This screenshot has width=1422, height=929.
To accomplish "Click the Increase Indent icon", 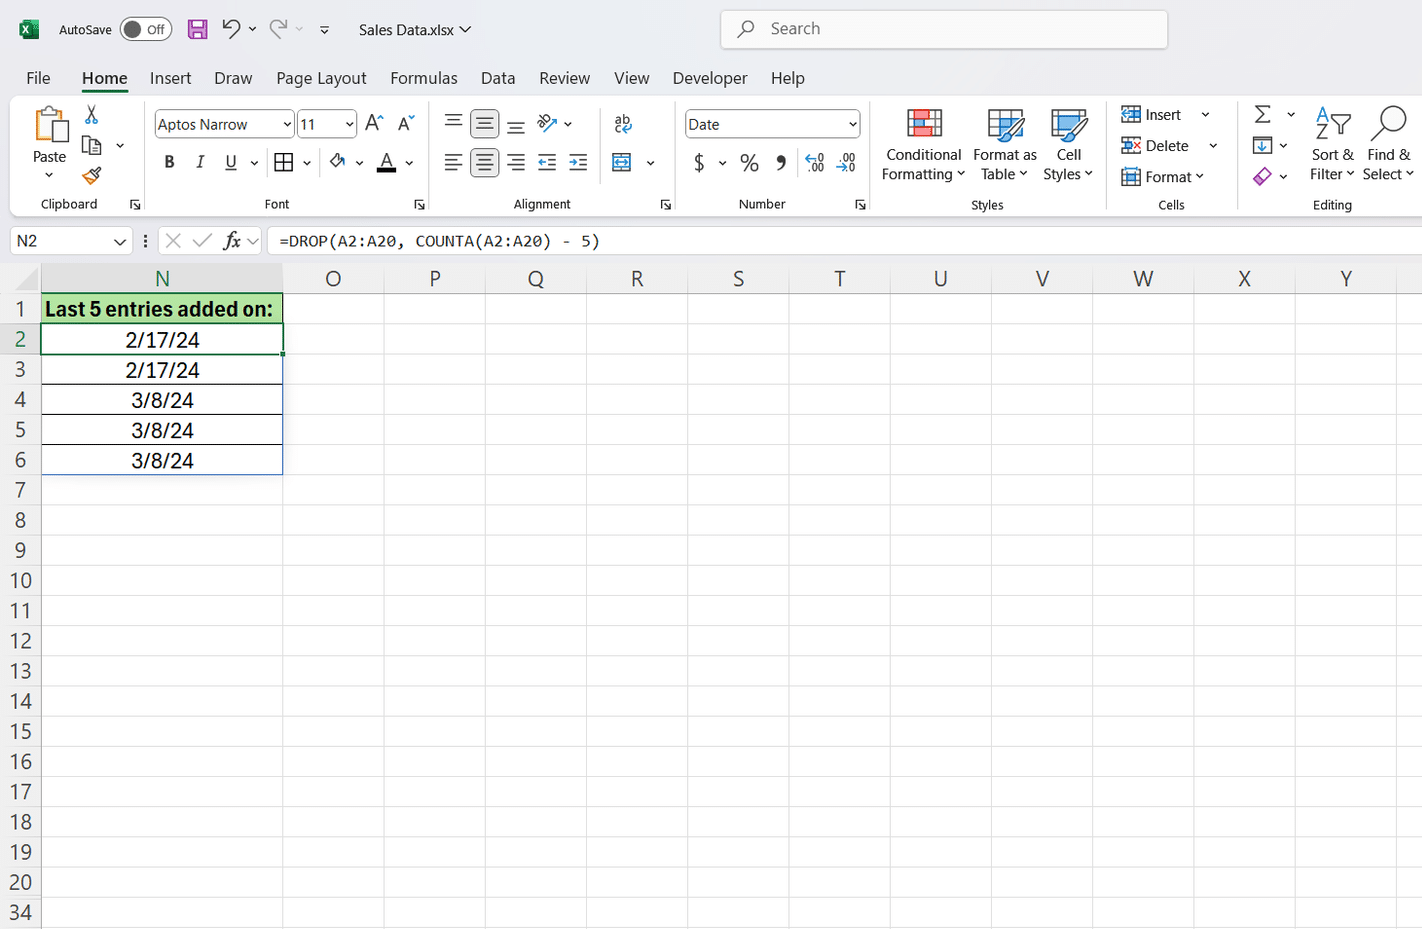I will coord(578,162).
